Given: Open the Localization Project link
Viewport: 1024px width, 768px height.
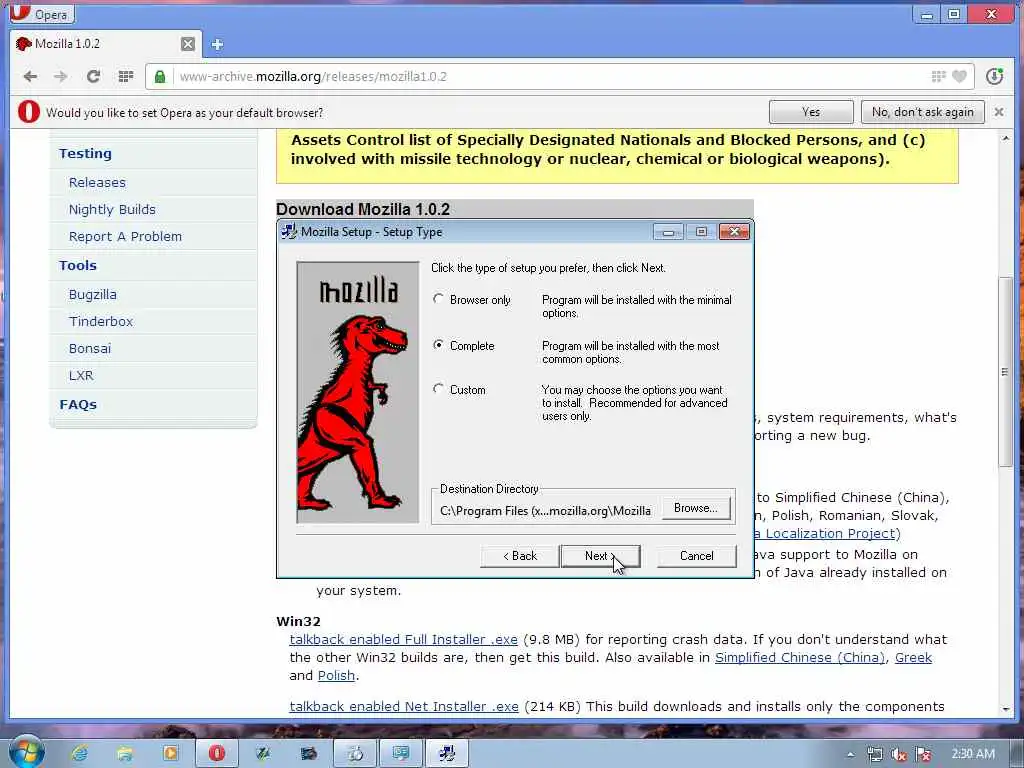Looking at the screenshot, I should 826,534.
